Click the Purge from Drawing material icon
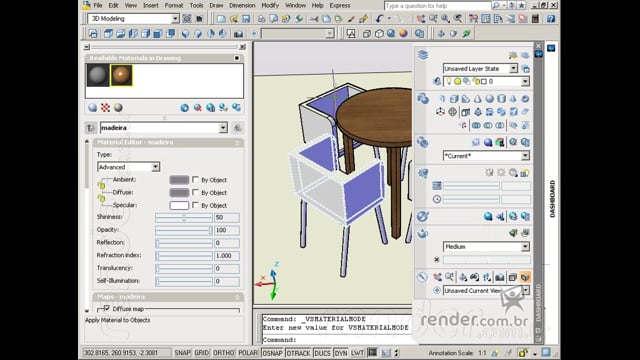640x360 pixels. point(198,108)
